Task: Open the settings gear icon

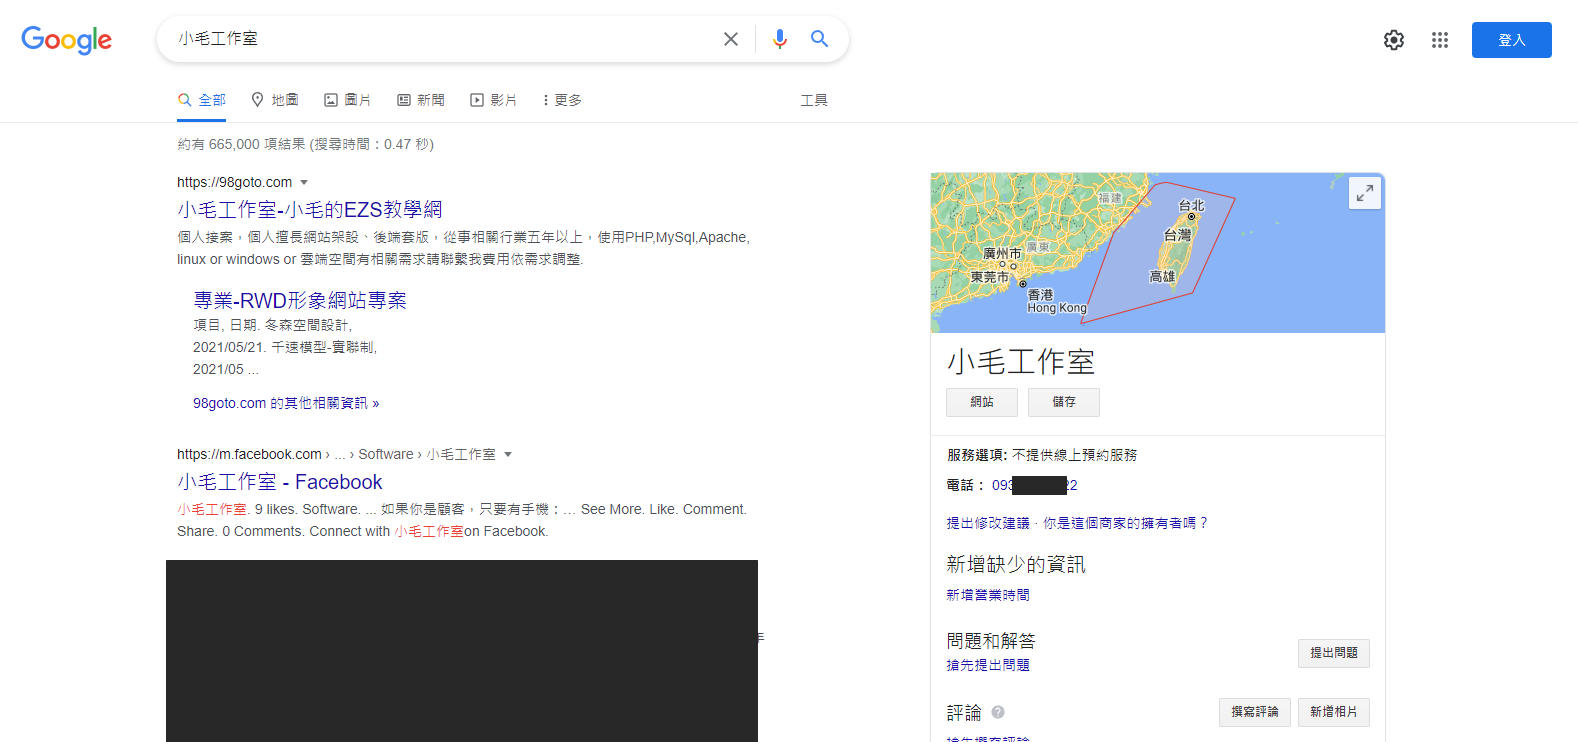Action: click(x=1393, y=40)
